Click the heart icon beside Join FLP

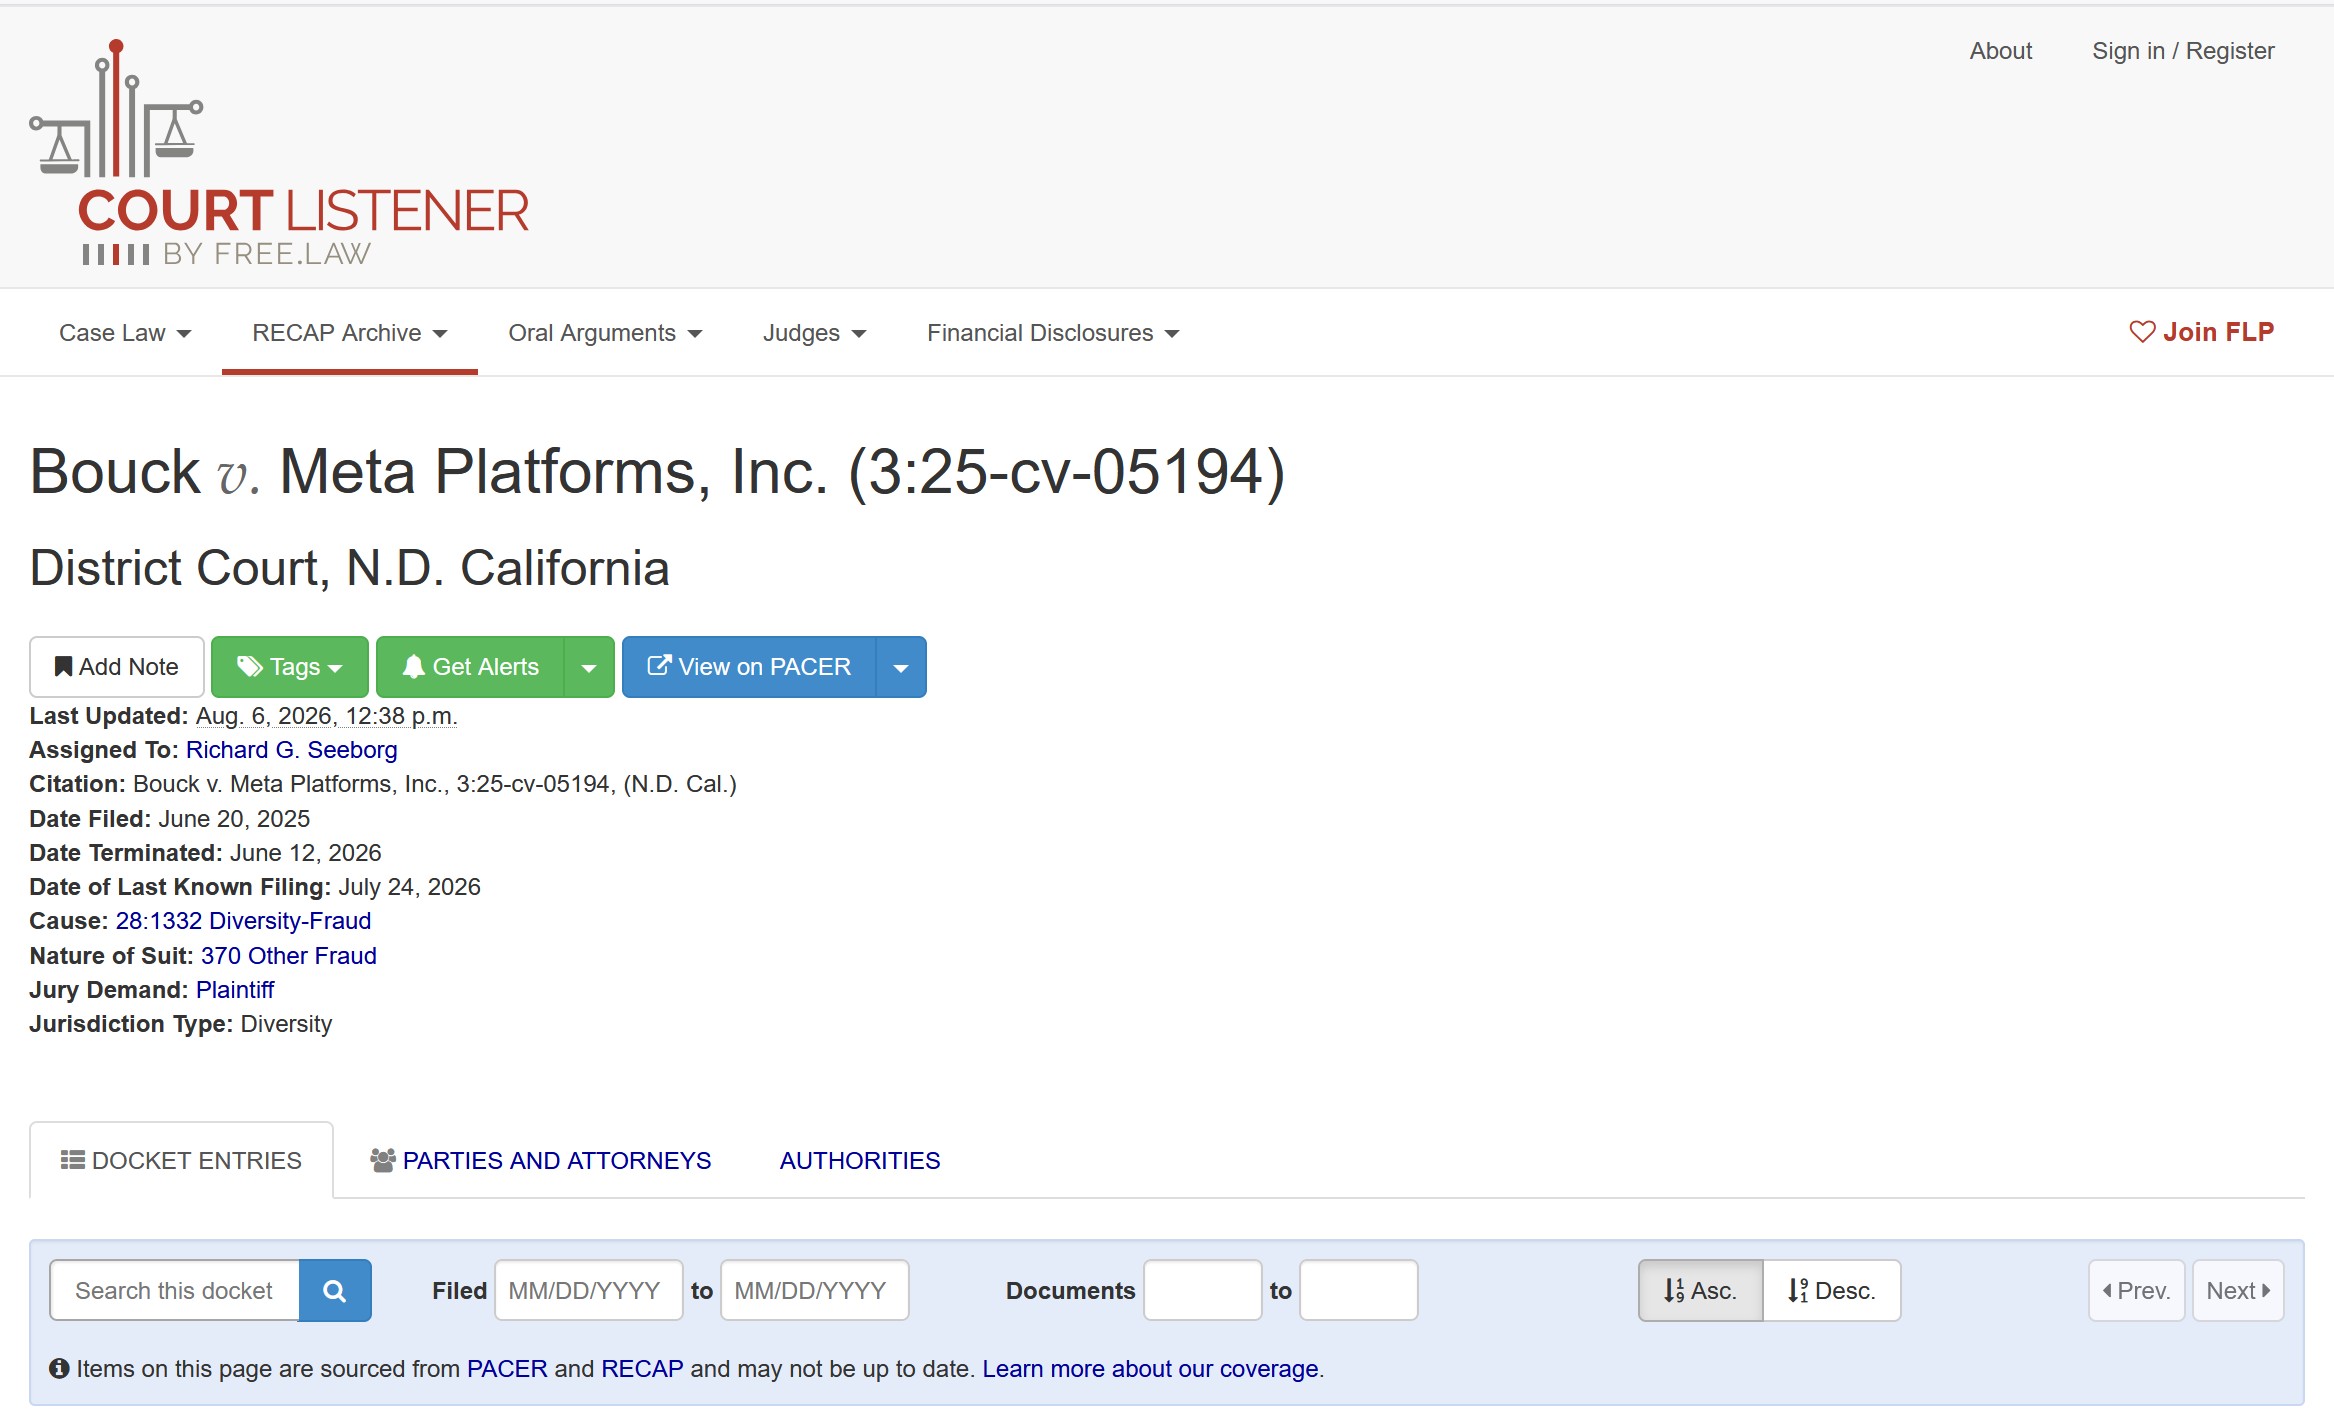click(2142, 332)
